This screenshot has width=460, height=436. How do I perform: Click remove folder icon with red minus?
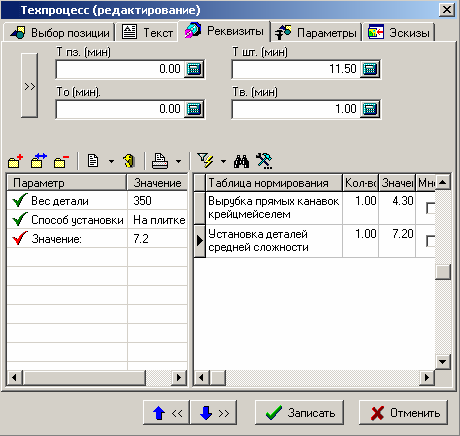click(x=61, y=161)
